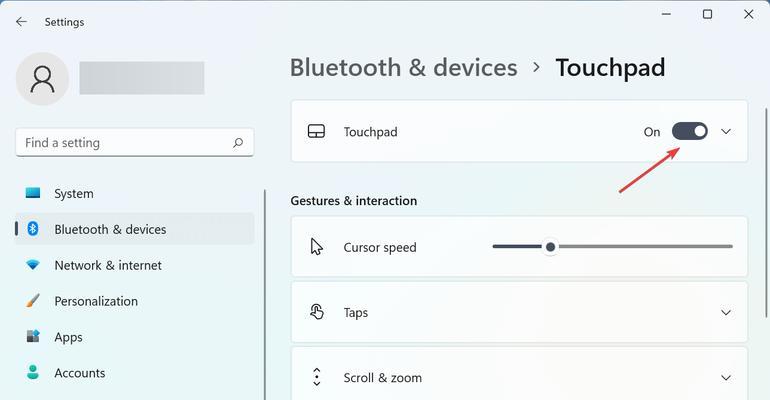Click the touchpad device icon

316,132
